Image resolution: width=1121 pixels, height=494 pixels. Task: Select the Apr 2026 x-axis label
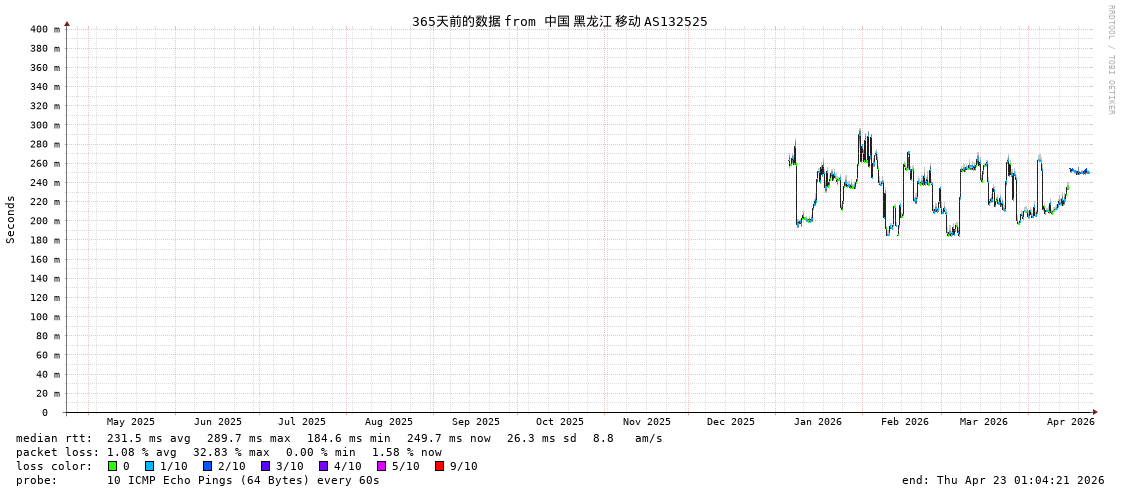[1070, 422]
